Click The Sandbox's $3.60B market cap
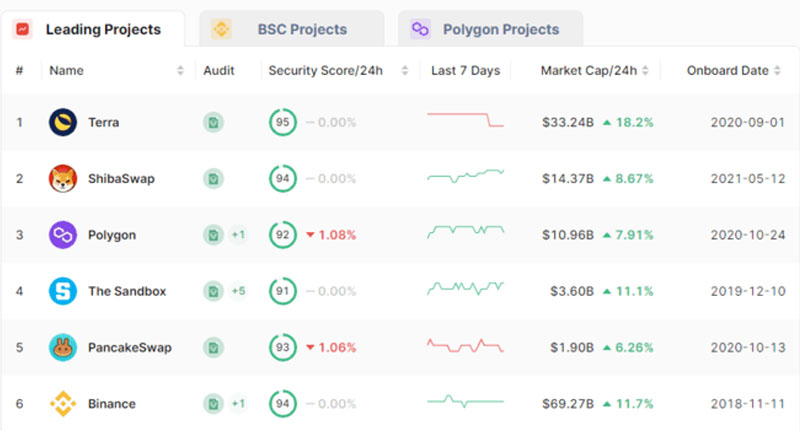 [x=572, y=291]
